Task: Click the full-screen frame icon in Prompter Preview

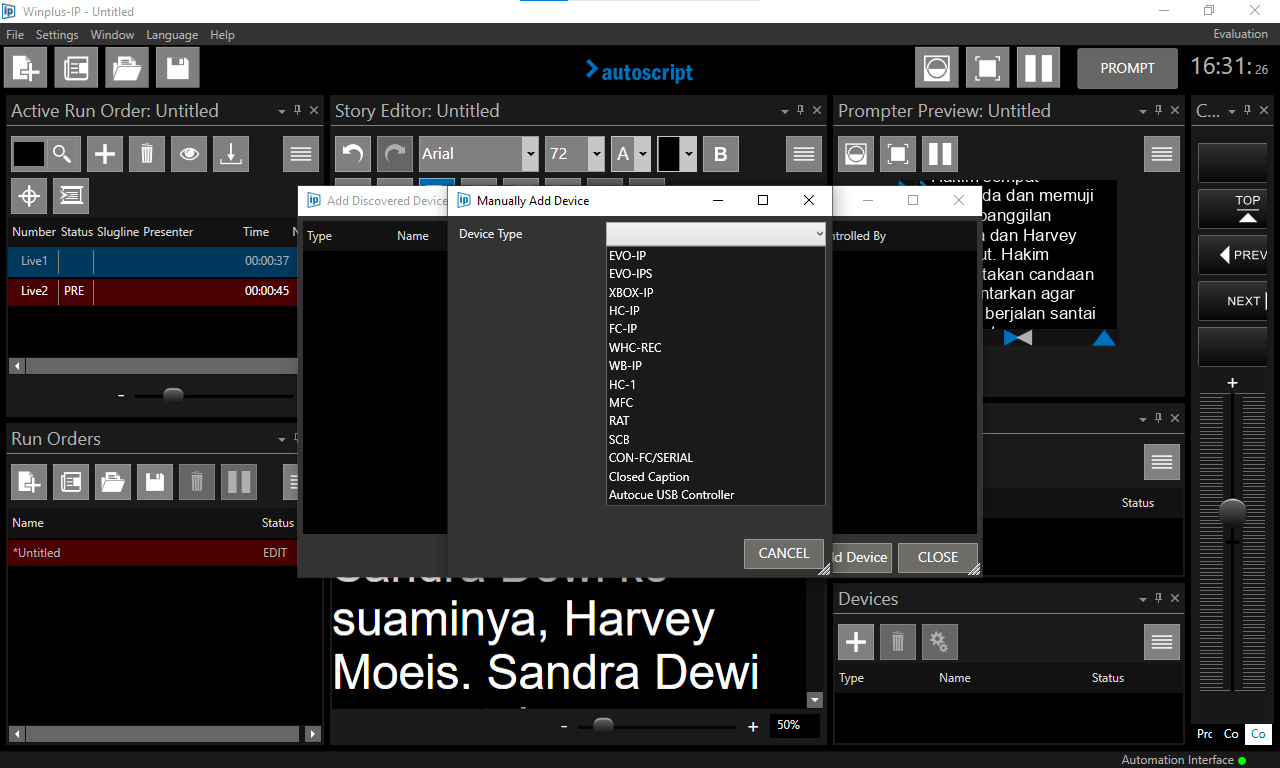Action: [898, 154]
